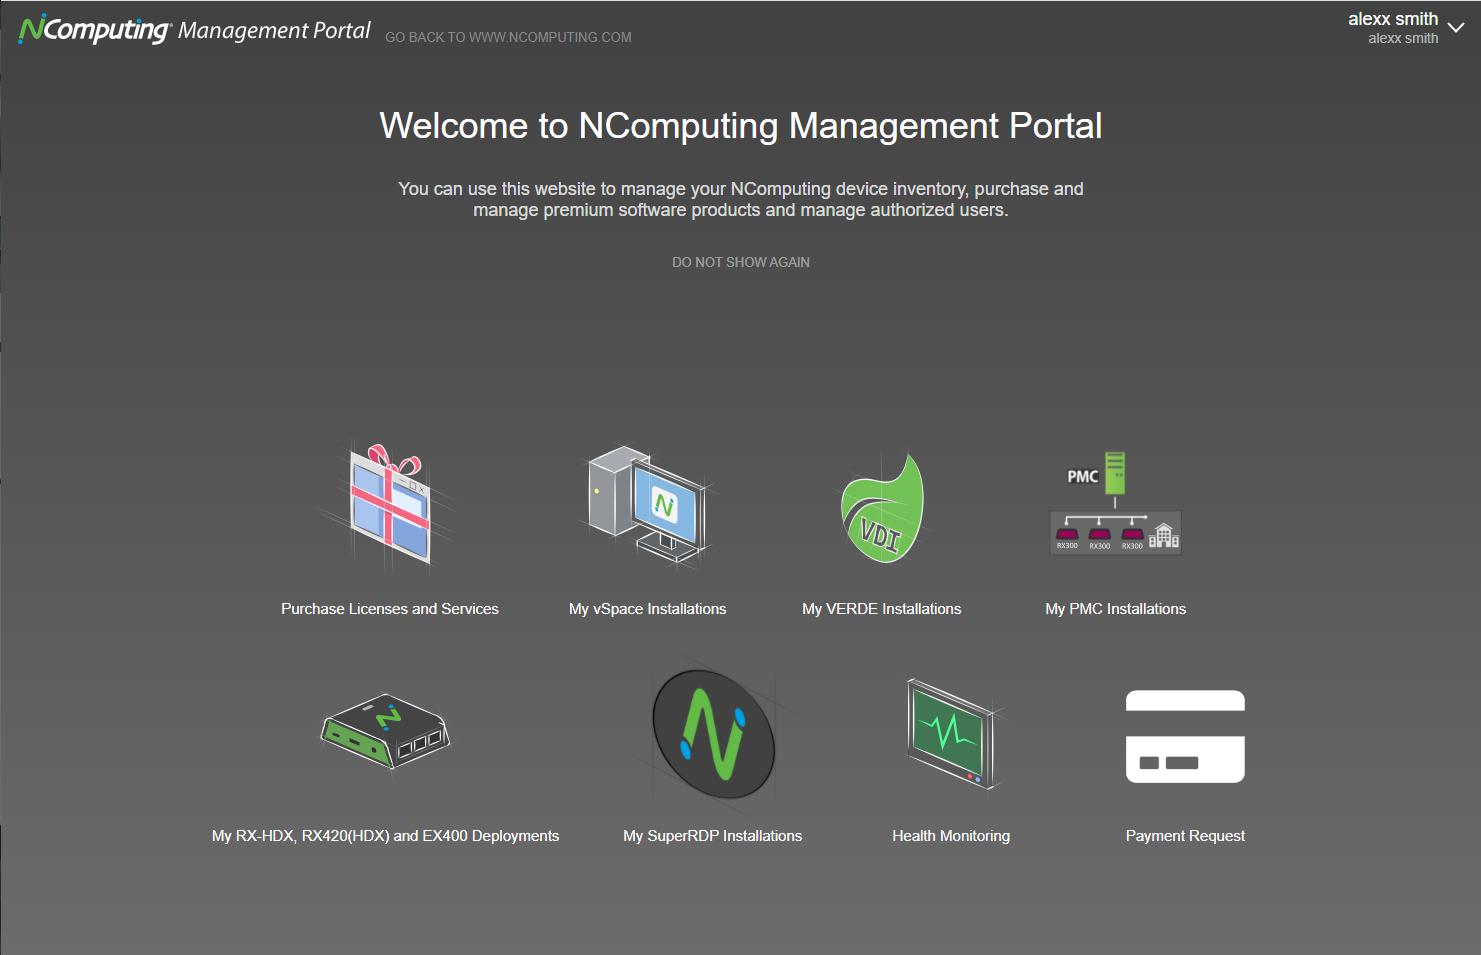Open the SuperRDP round N logo icon
The height and width of the screenshot is (955, 1481).
[x=713, y=734]
